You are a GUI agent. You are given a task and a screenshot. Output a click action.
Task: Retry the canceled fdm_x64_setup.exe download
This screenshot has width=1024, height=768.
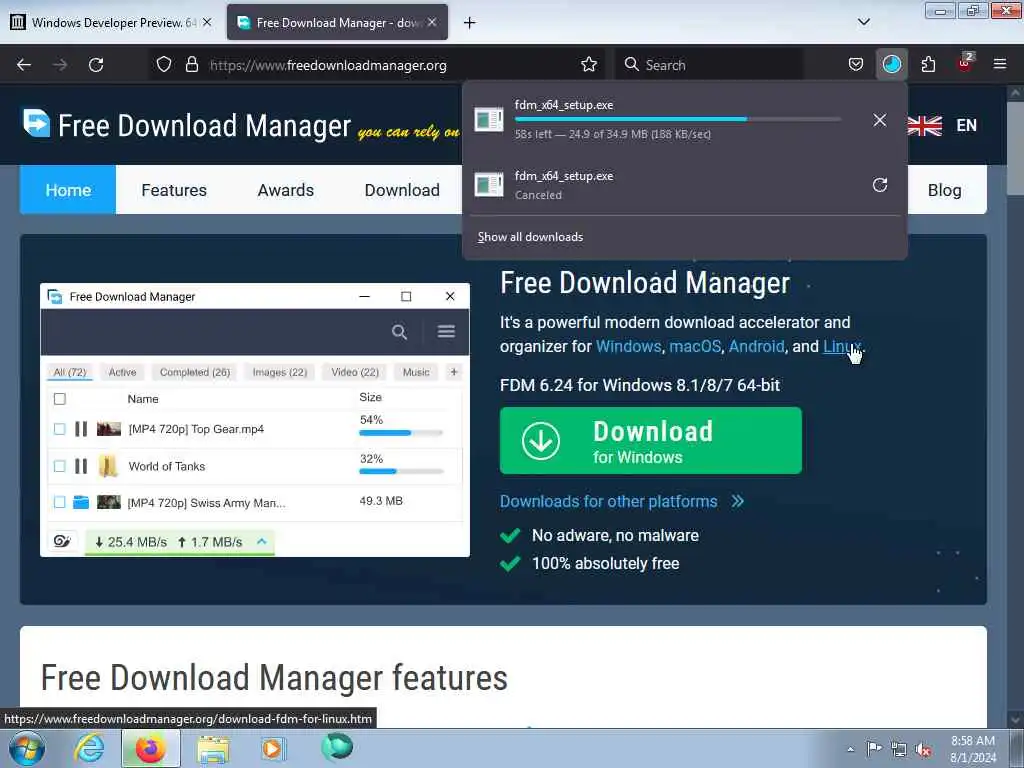point(880,185)
